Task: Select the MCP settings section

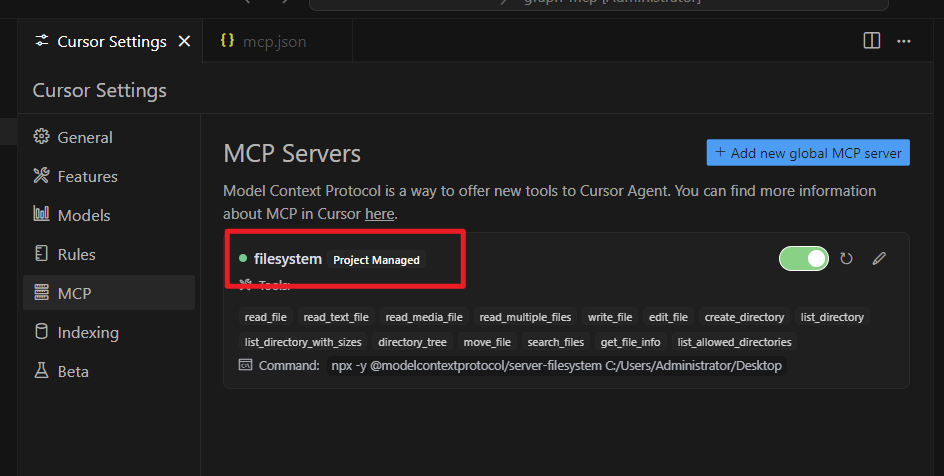Action: pyautogui.click(x=109, y=293)
